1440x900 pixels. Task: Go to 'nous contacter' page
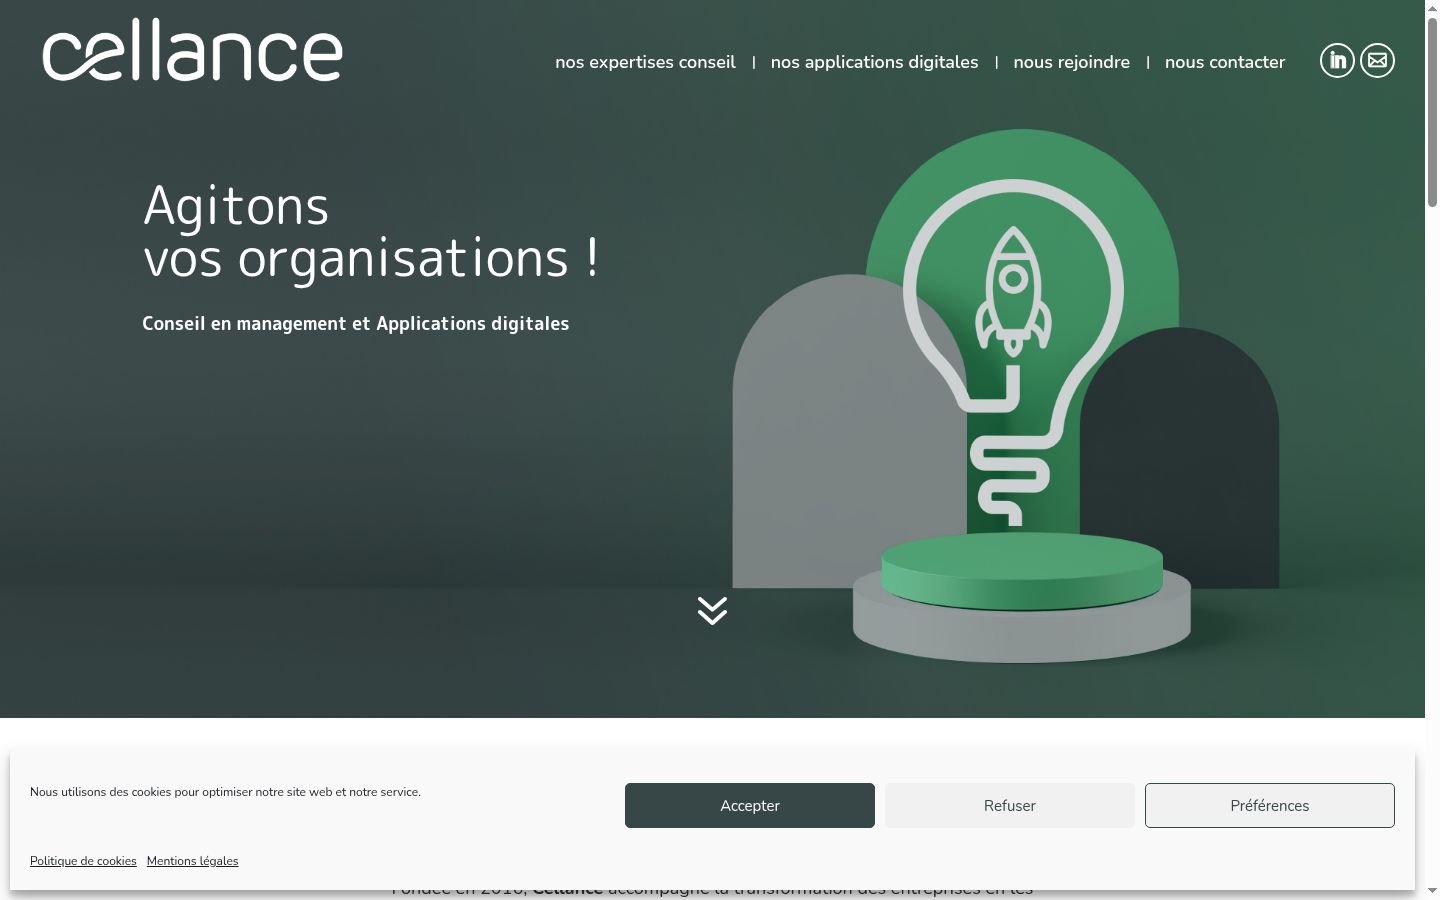point(1225,62)
